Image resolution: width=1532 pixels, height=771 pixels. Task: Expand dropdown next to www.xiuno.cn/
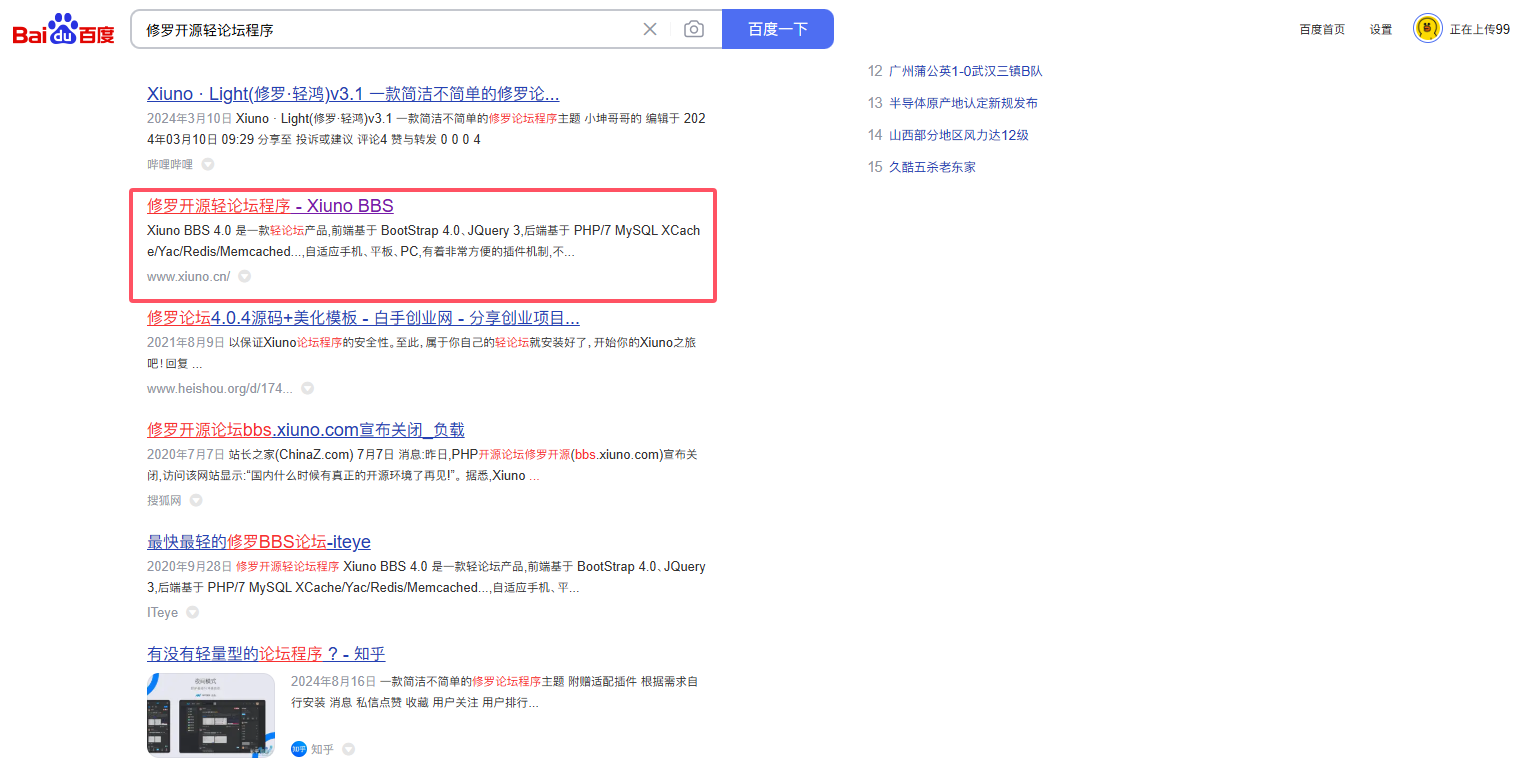click(244, 276)
